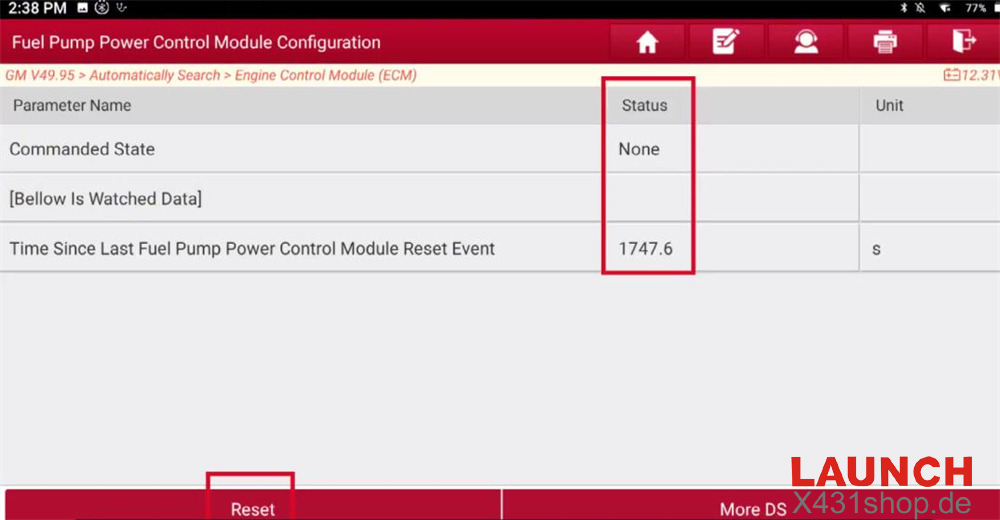Print the current data screen
Screen dimensions: 1000x520
(885, 42)
